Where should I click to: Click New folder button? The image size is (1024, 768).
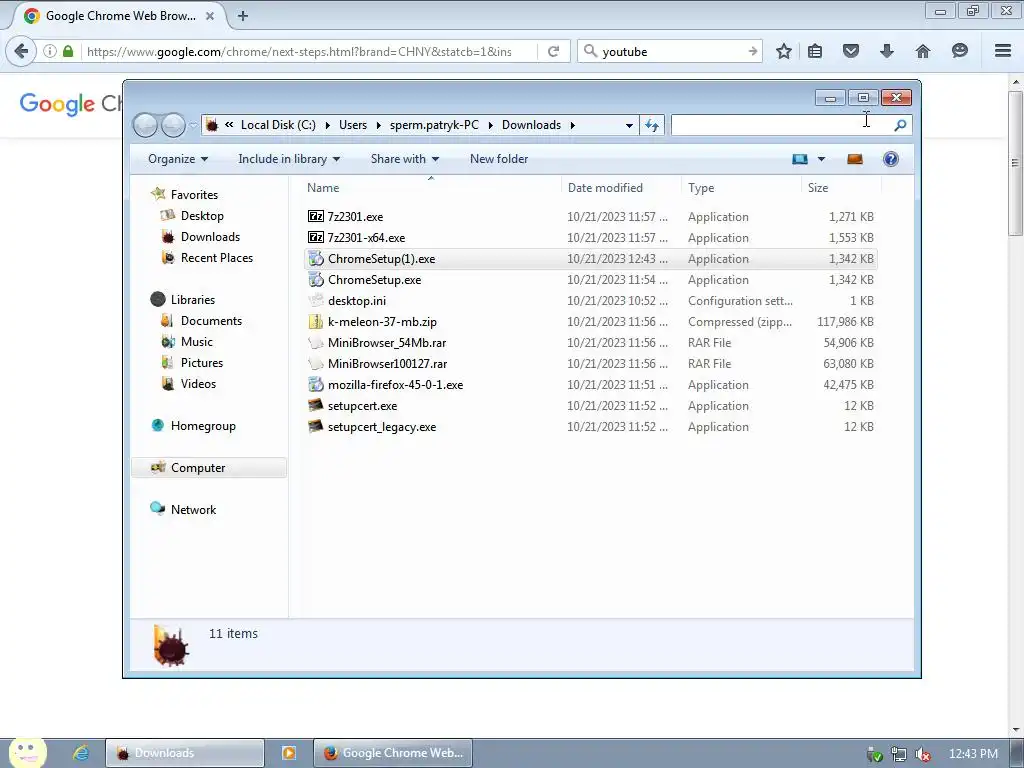point(499,159)
